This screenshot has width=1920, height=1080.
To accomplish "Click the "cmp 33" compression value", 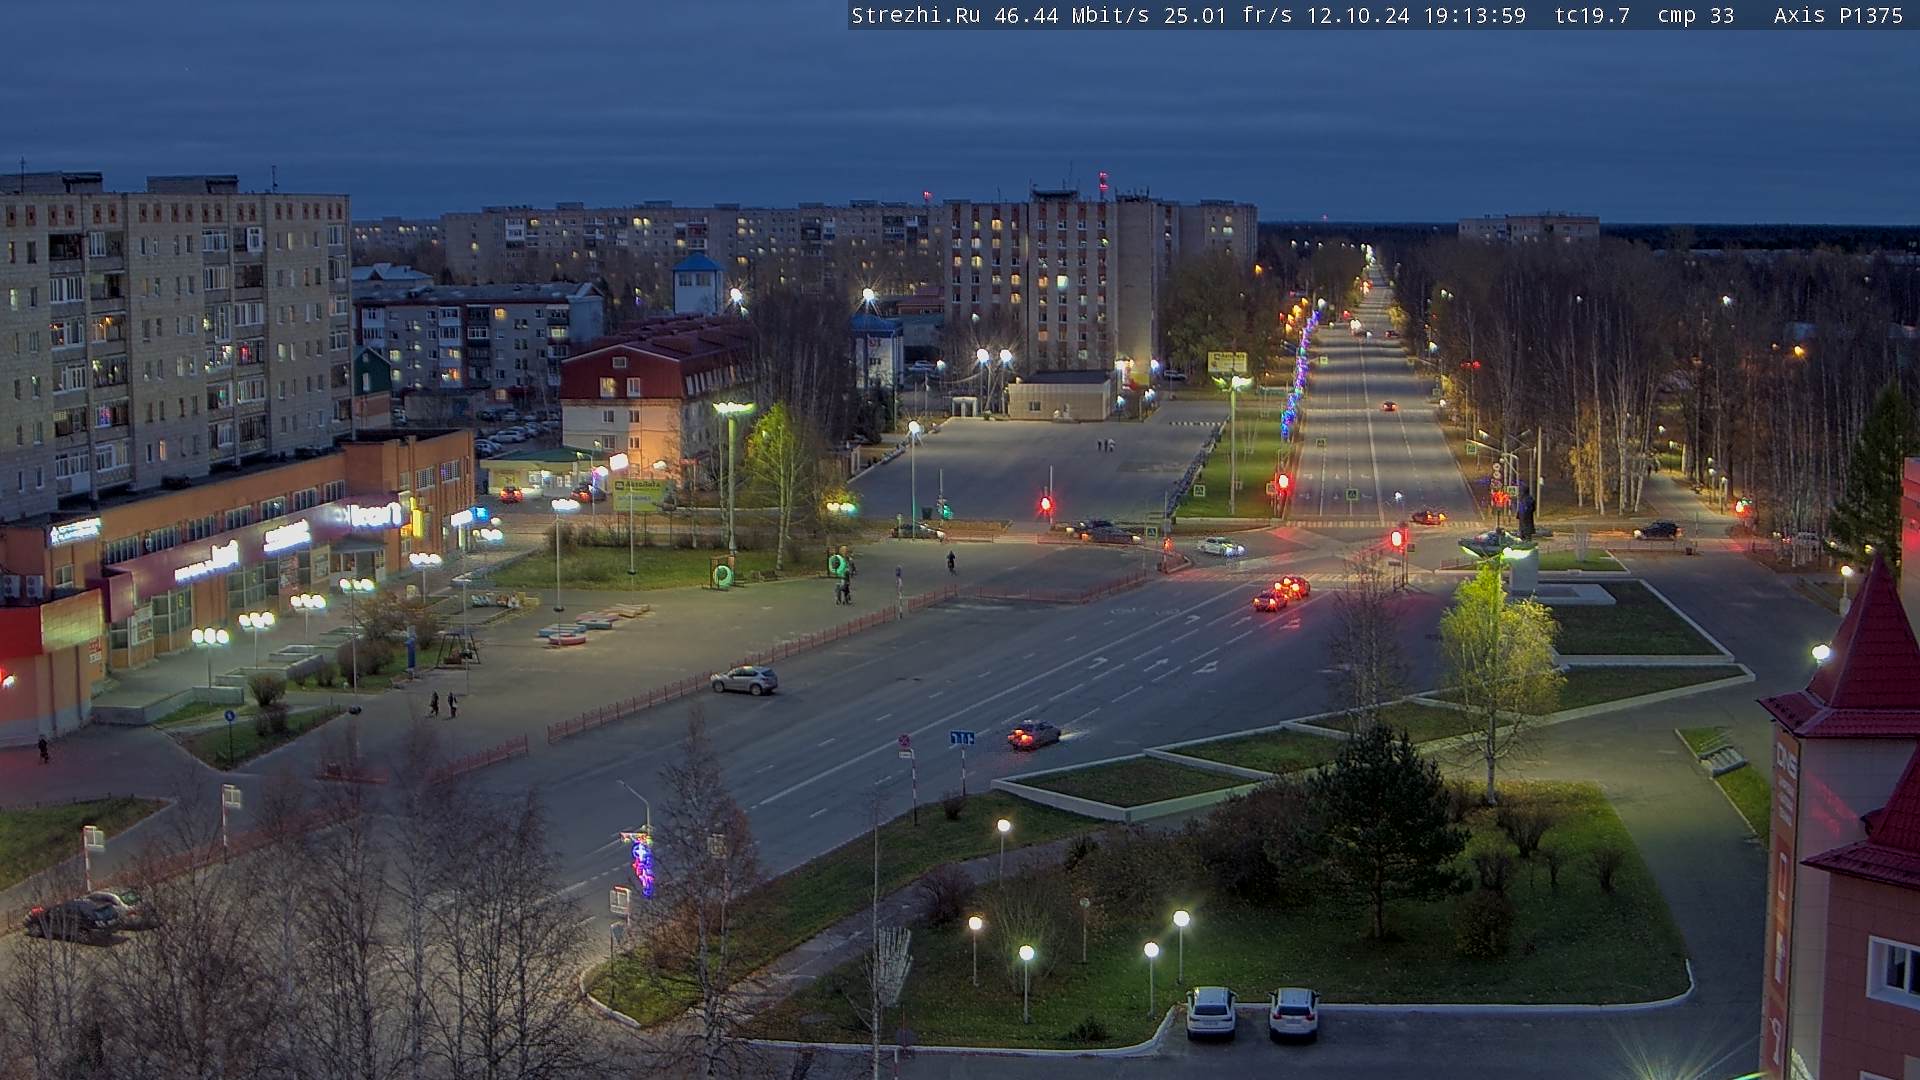I will coord(1695,15).
